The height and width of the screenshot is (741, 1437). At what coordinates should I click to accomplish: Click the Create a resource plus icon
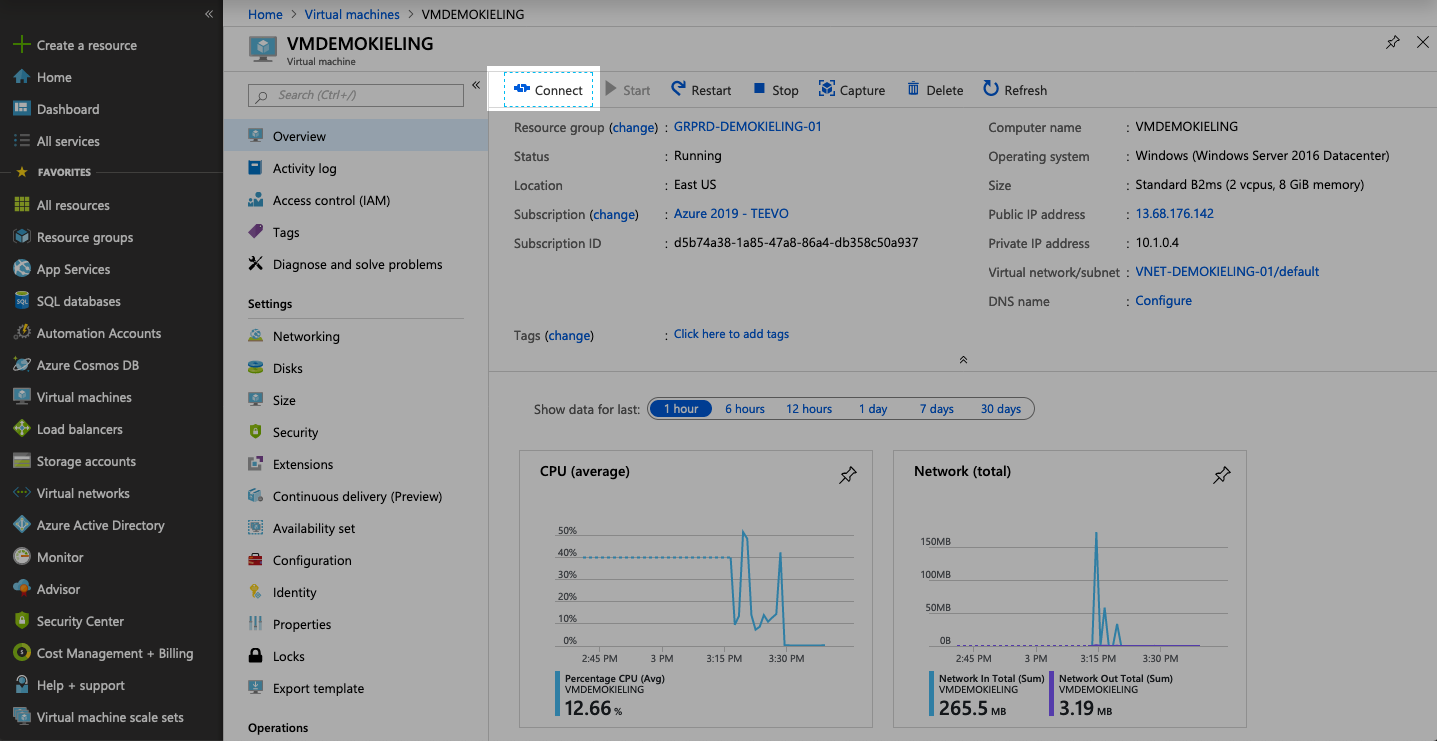(21, 45)
